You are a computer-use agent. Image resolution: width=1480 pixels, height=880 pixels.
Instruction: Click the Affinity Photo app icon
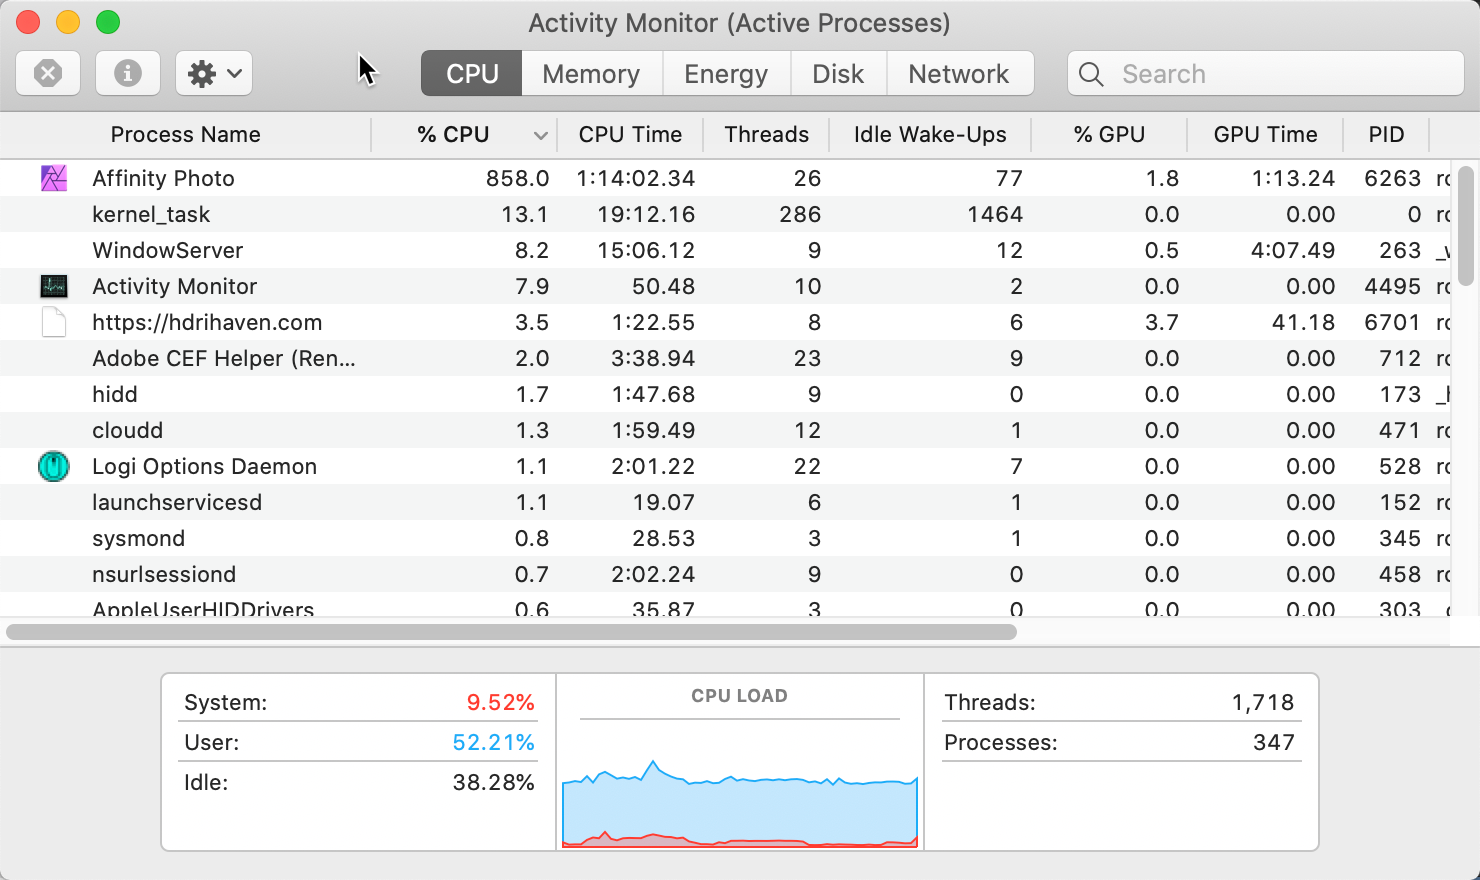point(54,178)
